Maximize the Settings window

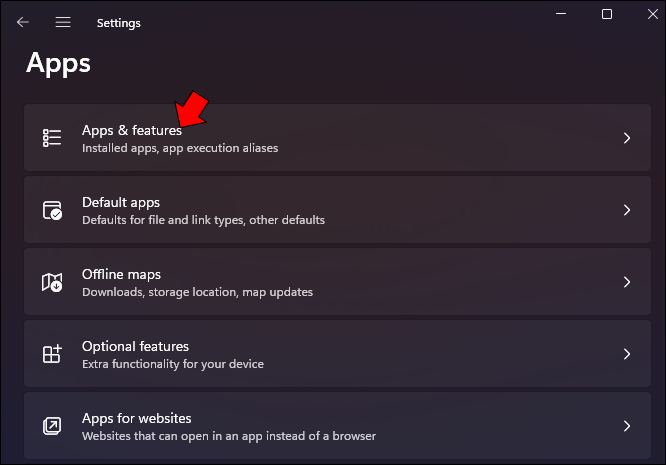607,14
